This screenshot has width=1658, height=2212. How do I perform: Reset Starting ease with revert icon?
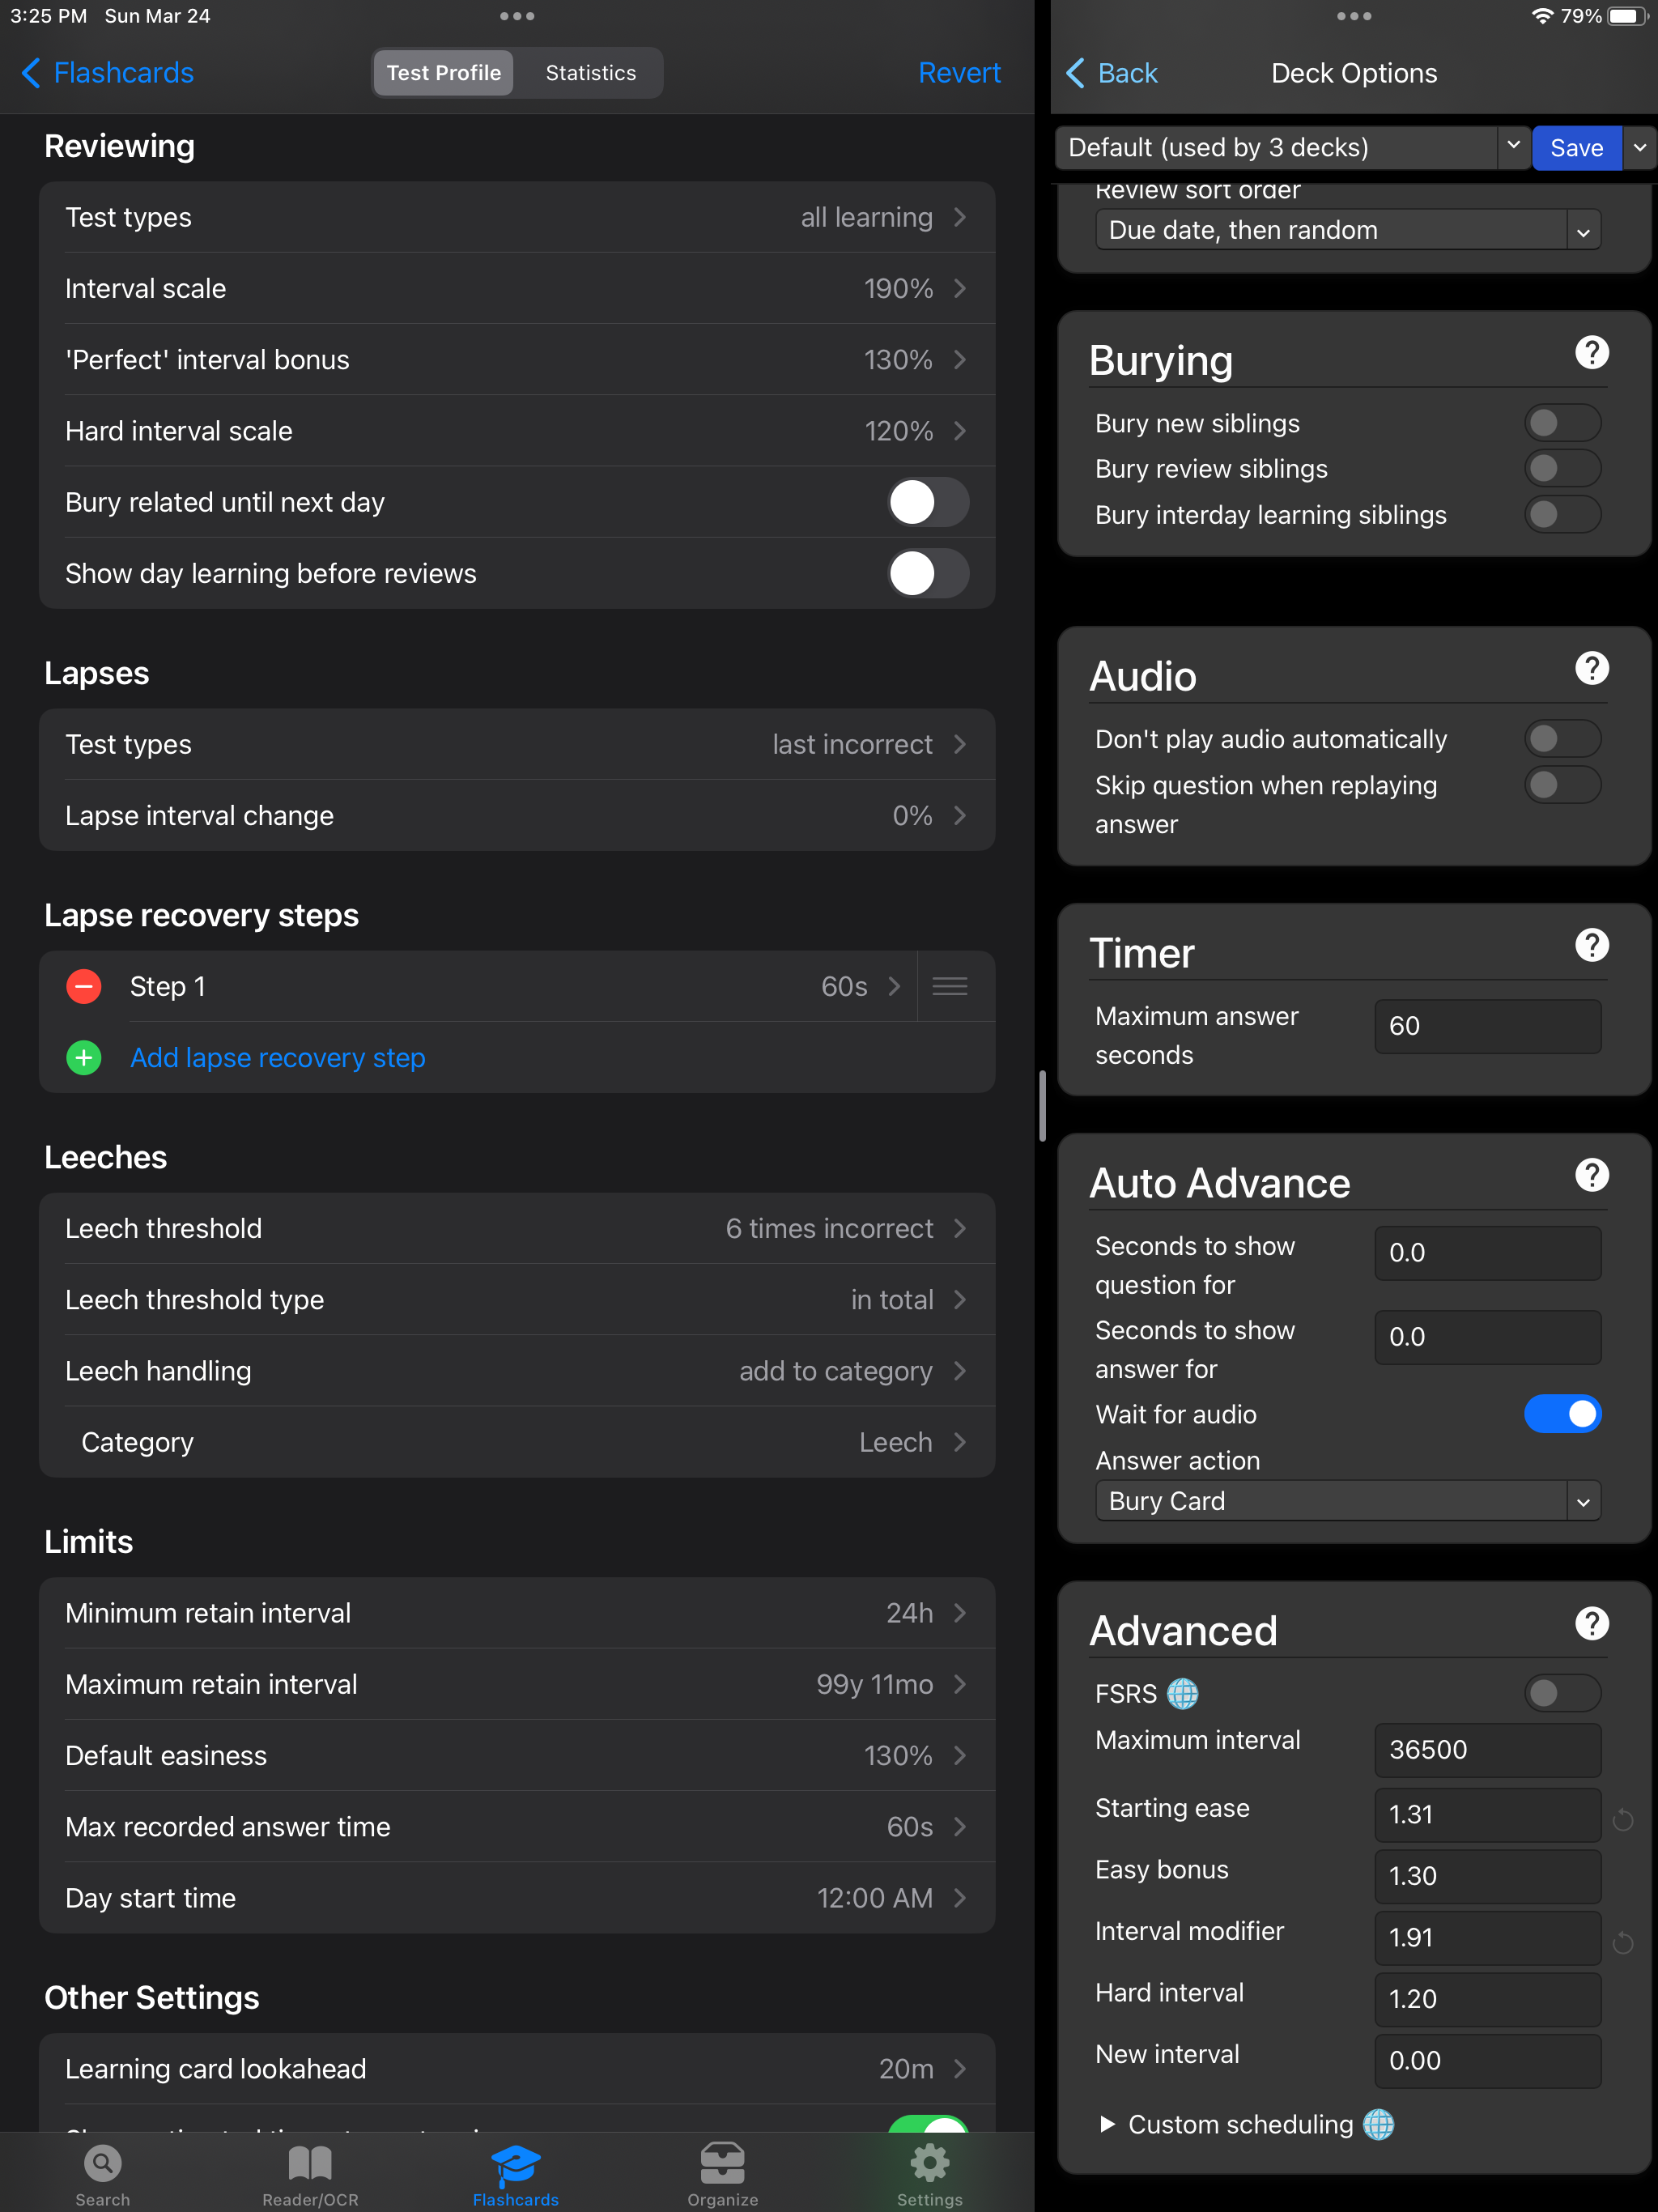click(1623, 1820)
